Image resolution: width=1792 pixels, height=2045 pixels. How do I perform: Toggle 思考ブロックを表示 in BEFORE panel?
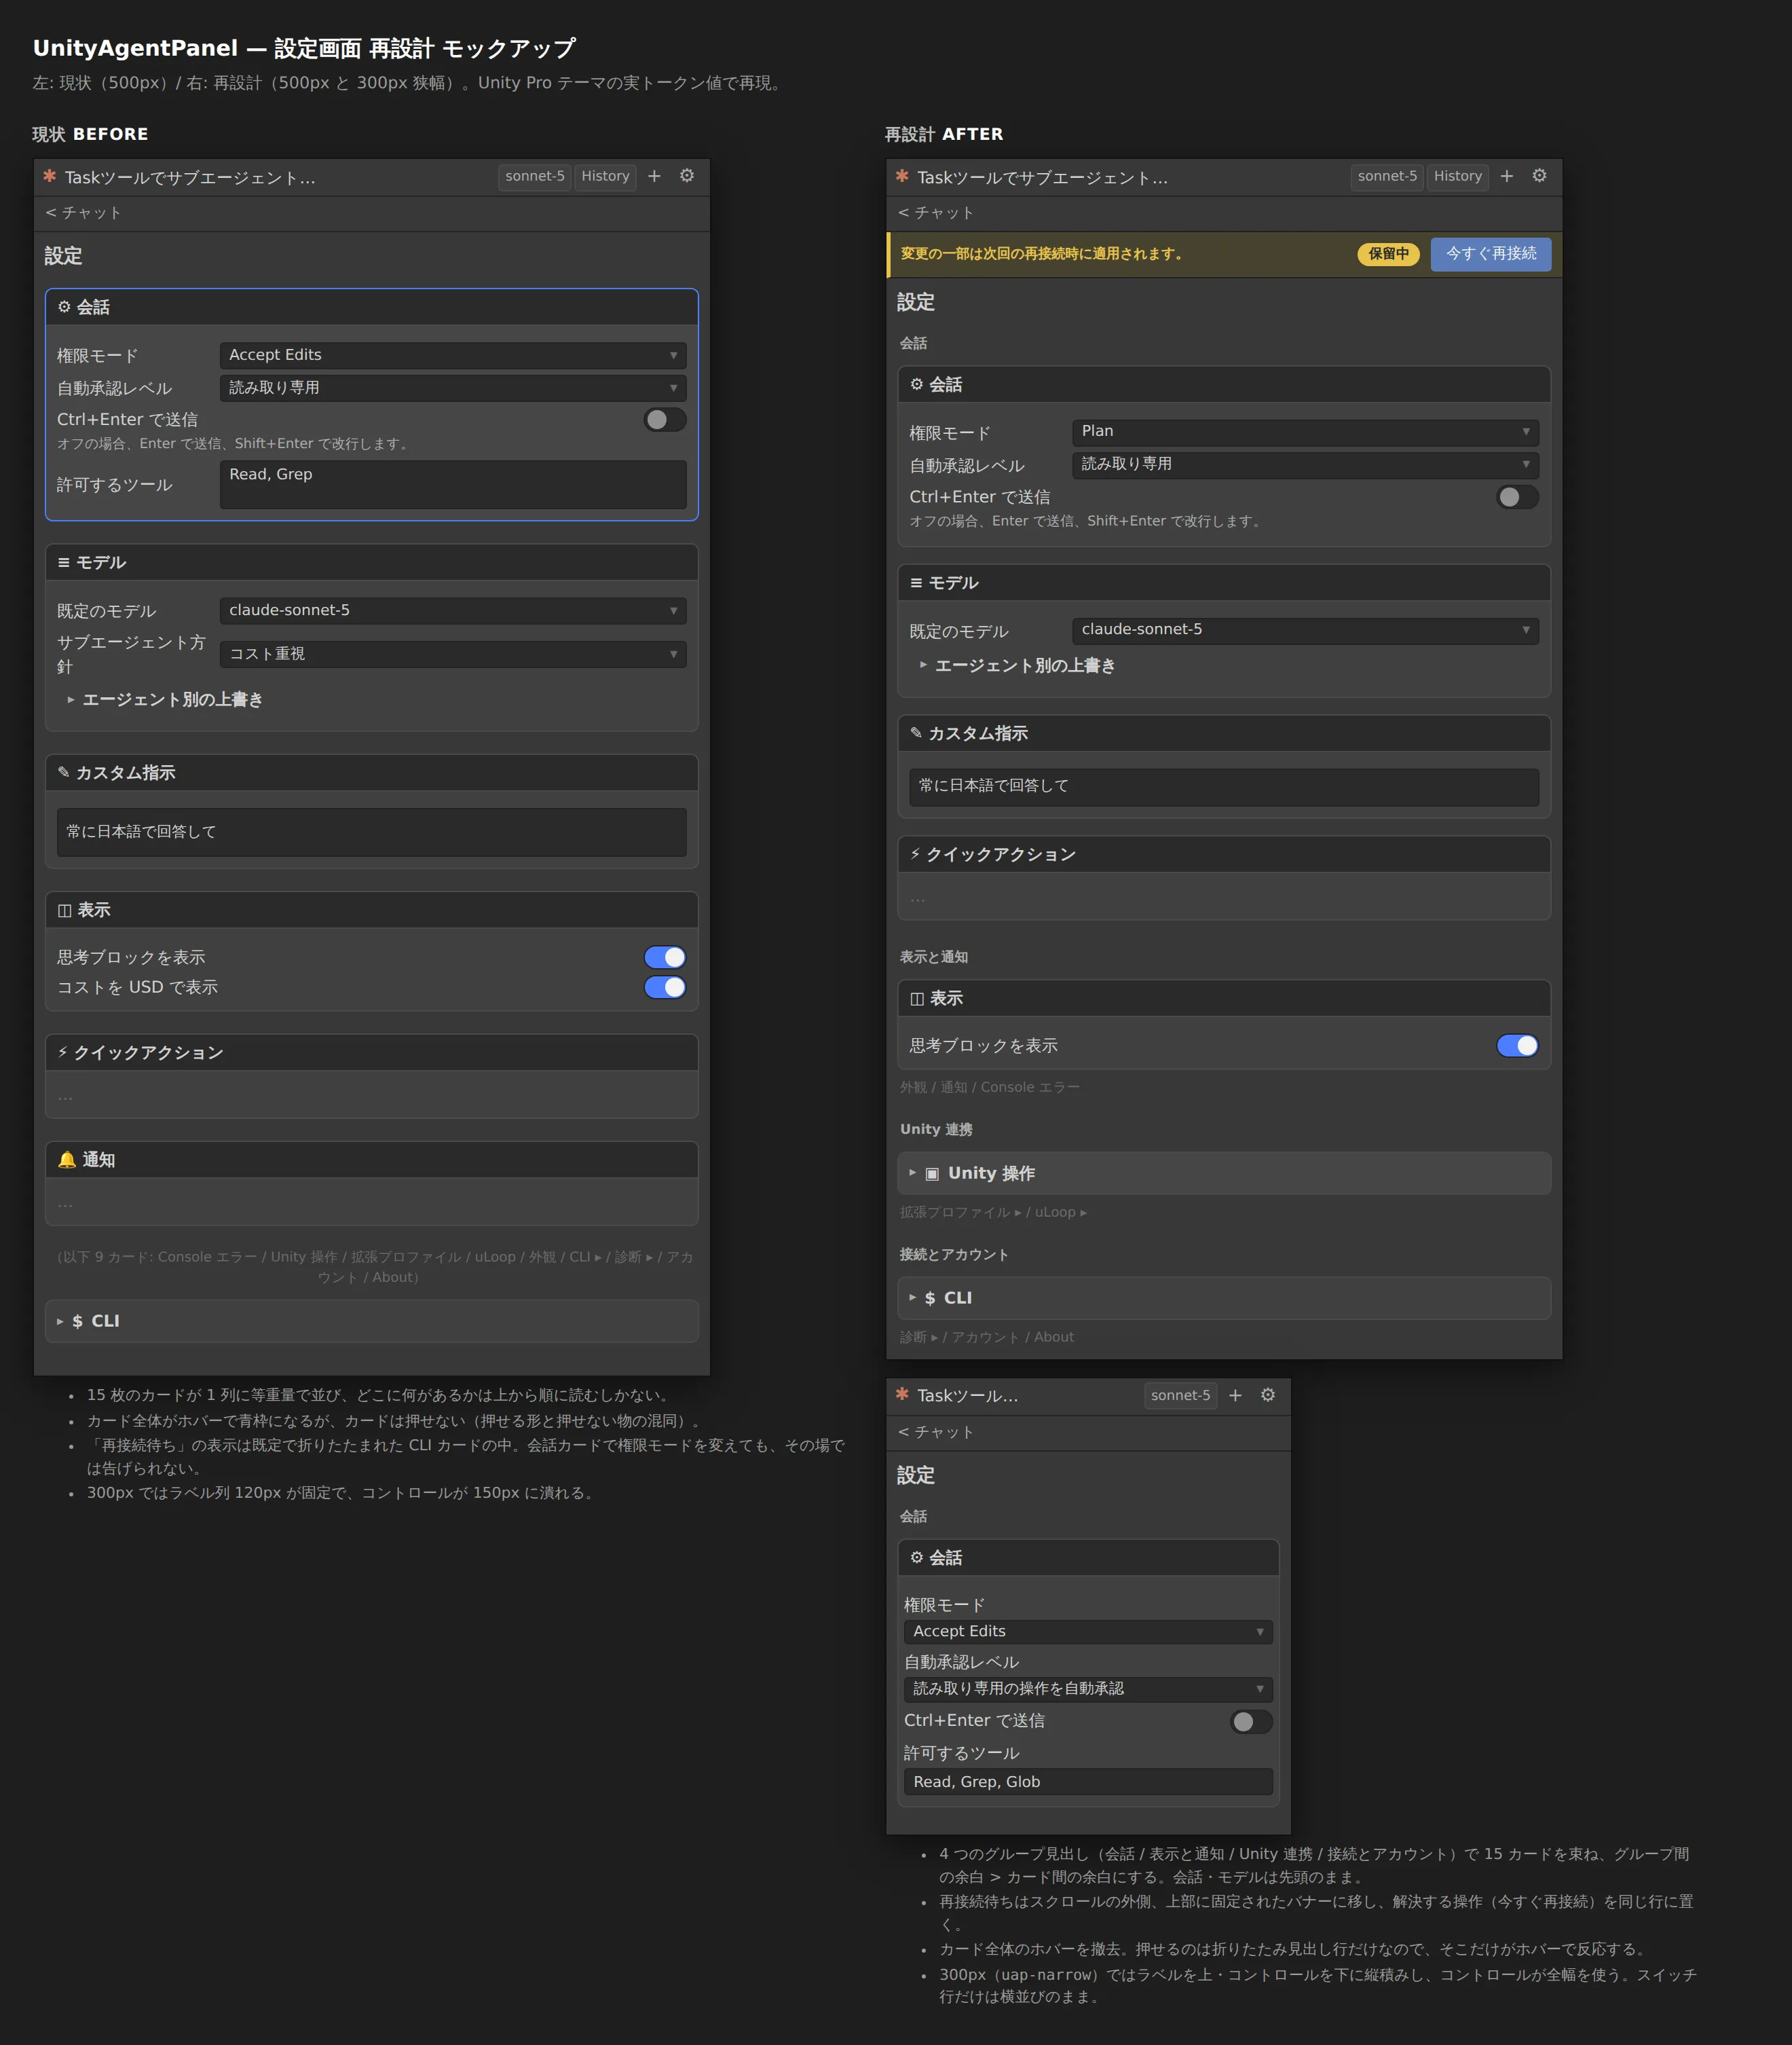click(x=665, y=958)
